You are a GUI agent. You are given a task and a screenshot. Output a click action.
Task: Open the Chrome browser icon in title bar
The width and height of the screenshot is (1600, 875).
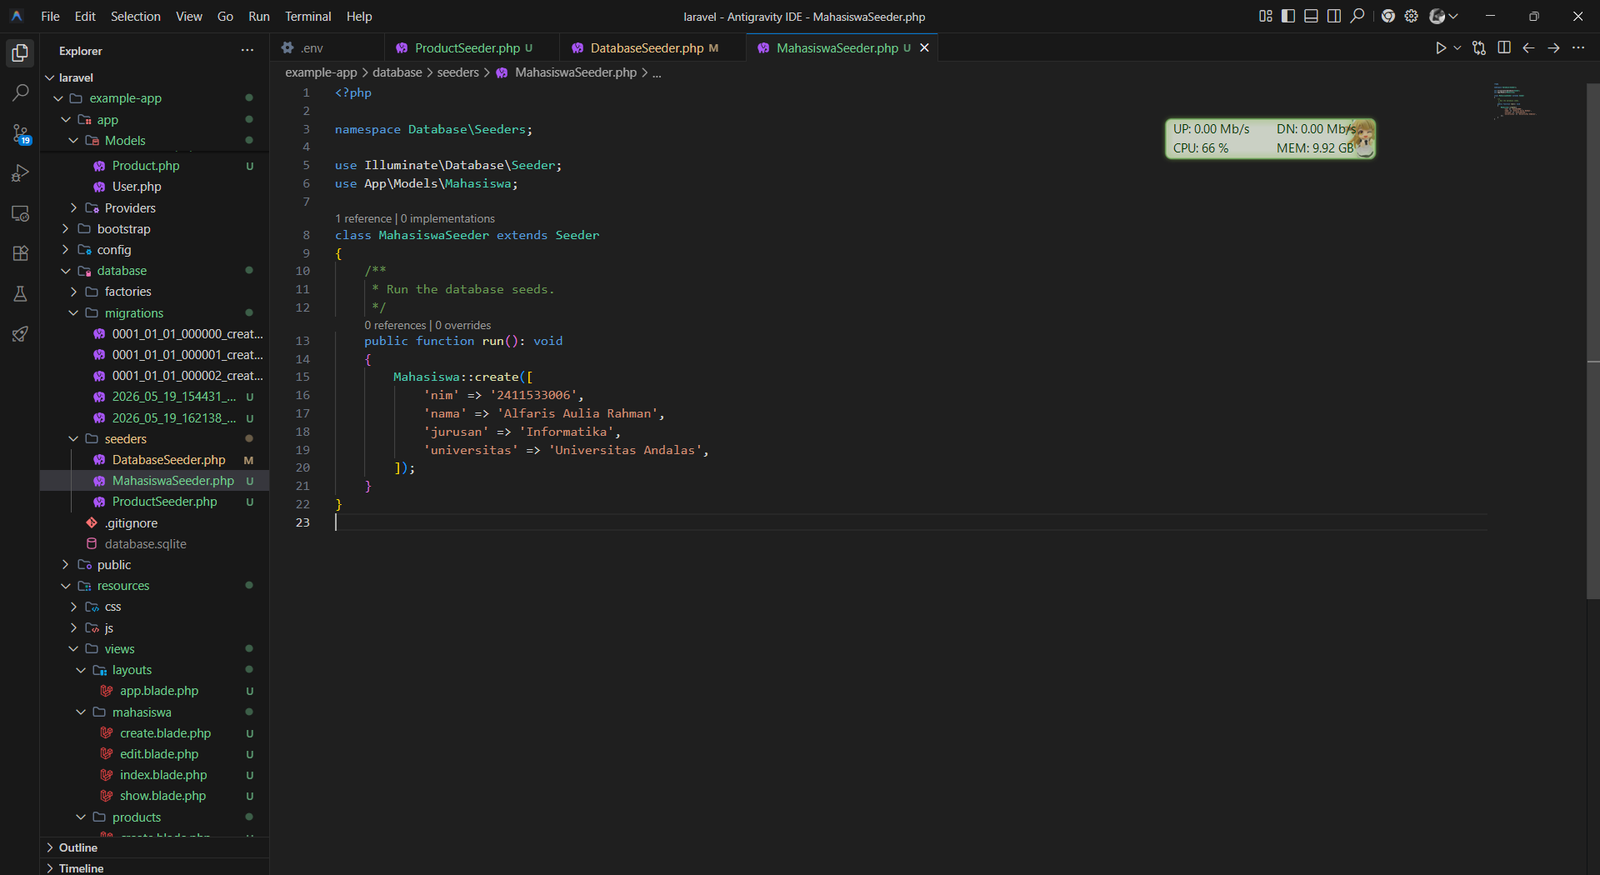(x=1388, y=16)
